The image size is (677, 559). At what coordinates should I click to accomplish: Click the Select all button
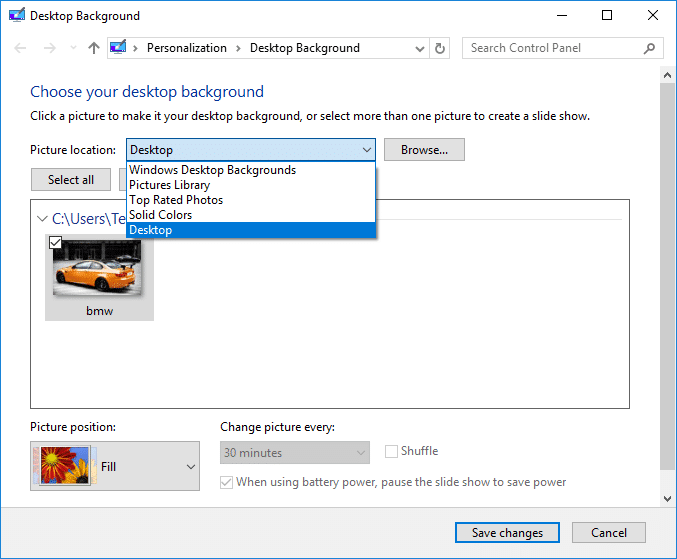(71, 180)
